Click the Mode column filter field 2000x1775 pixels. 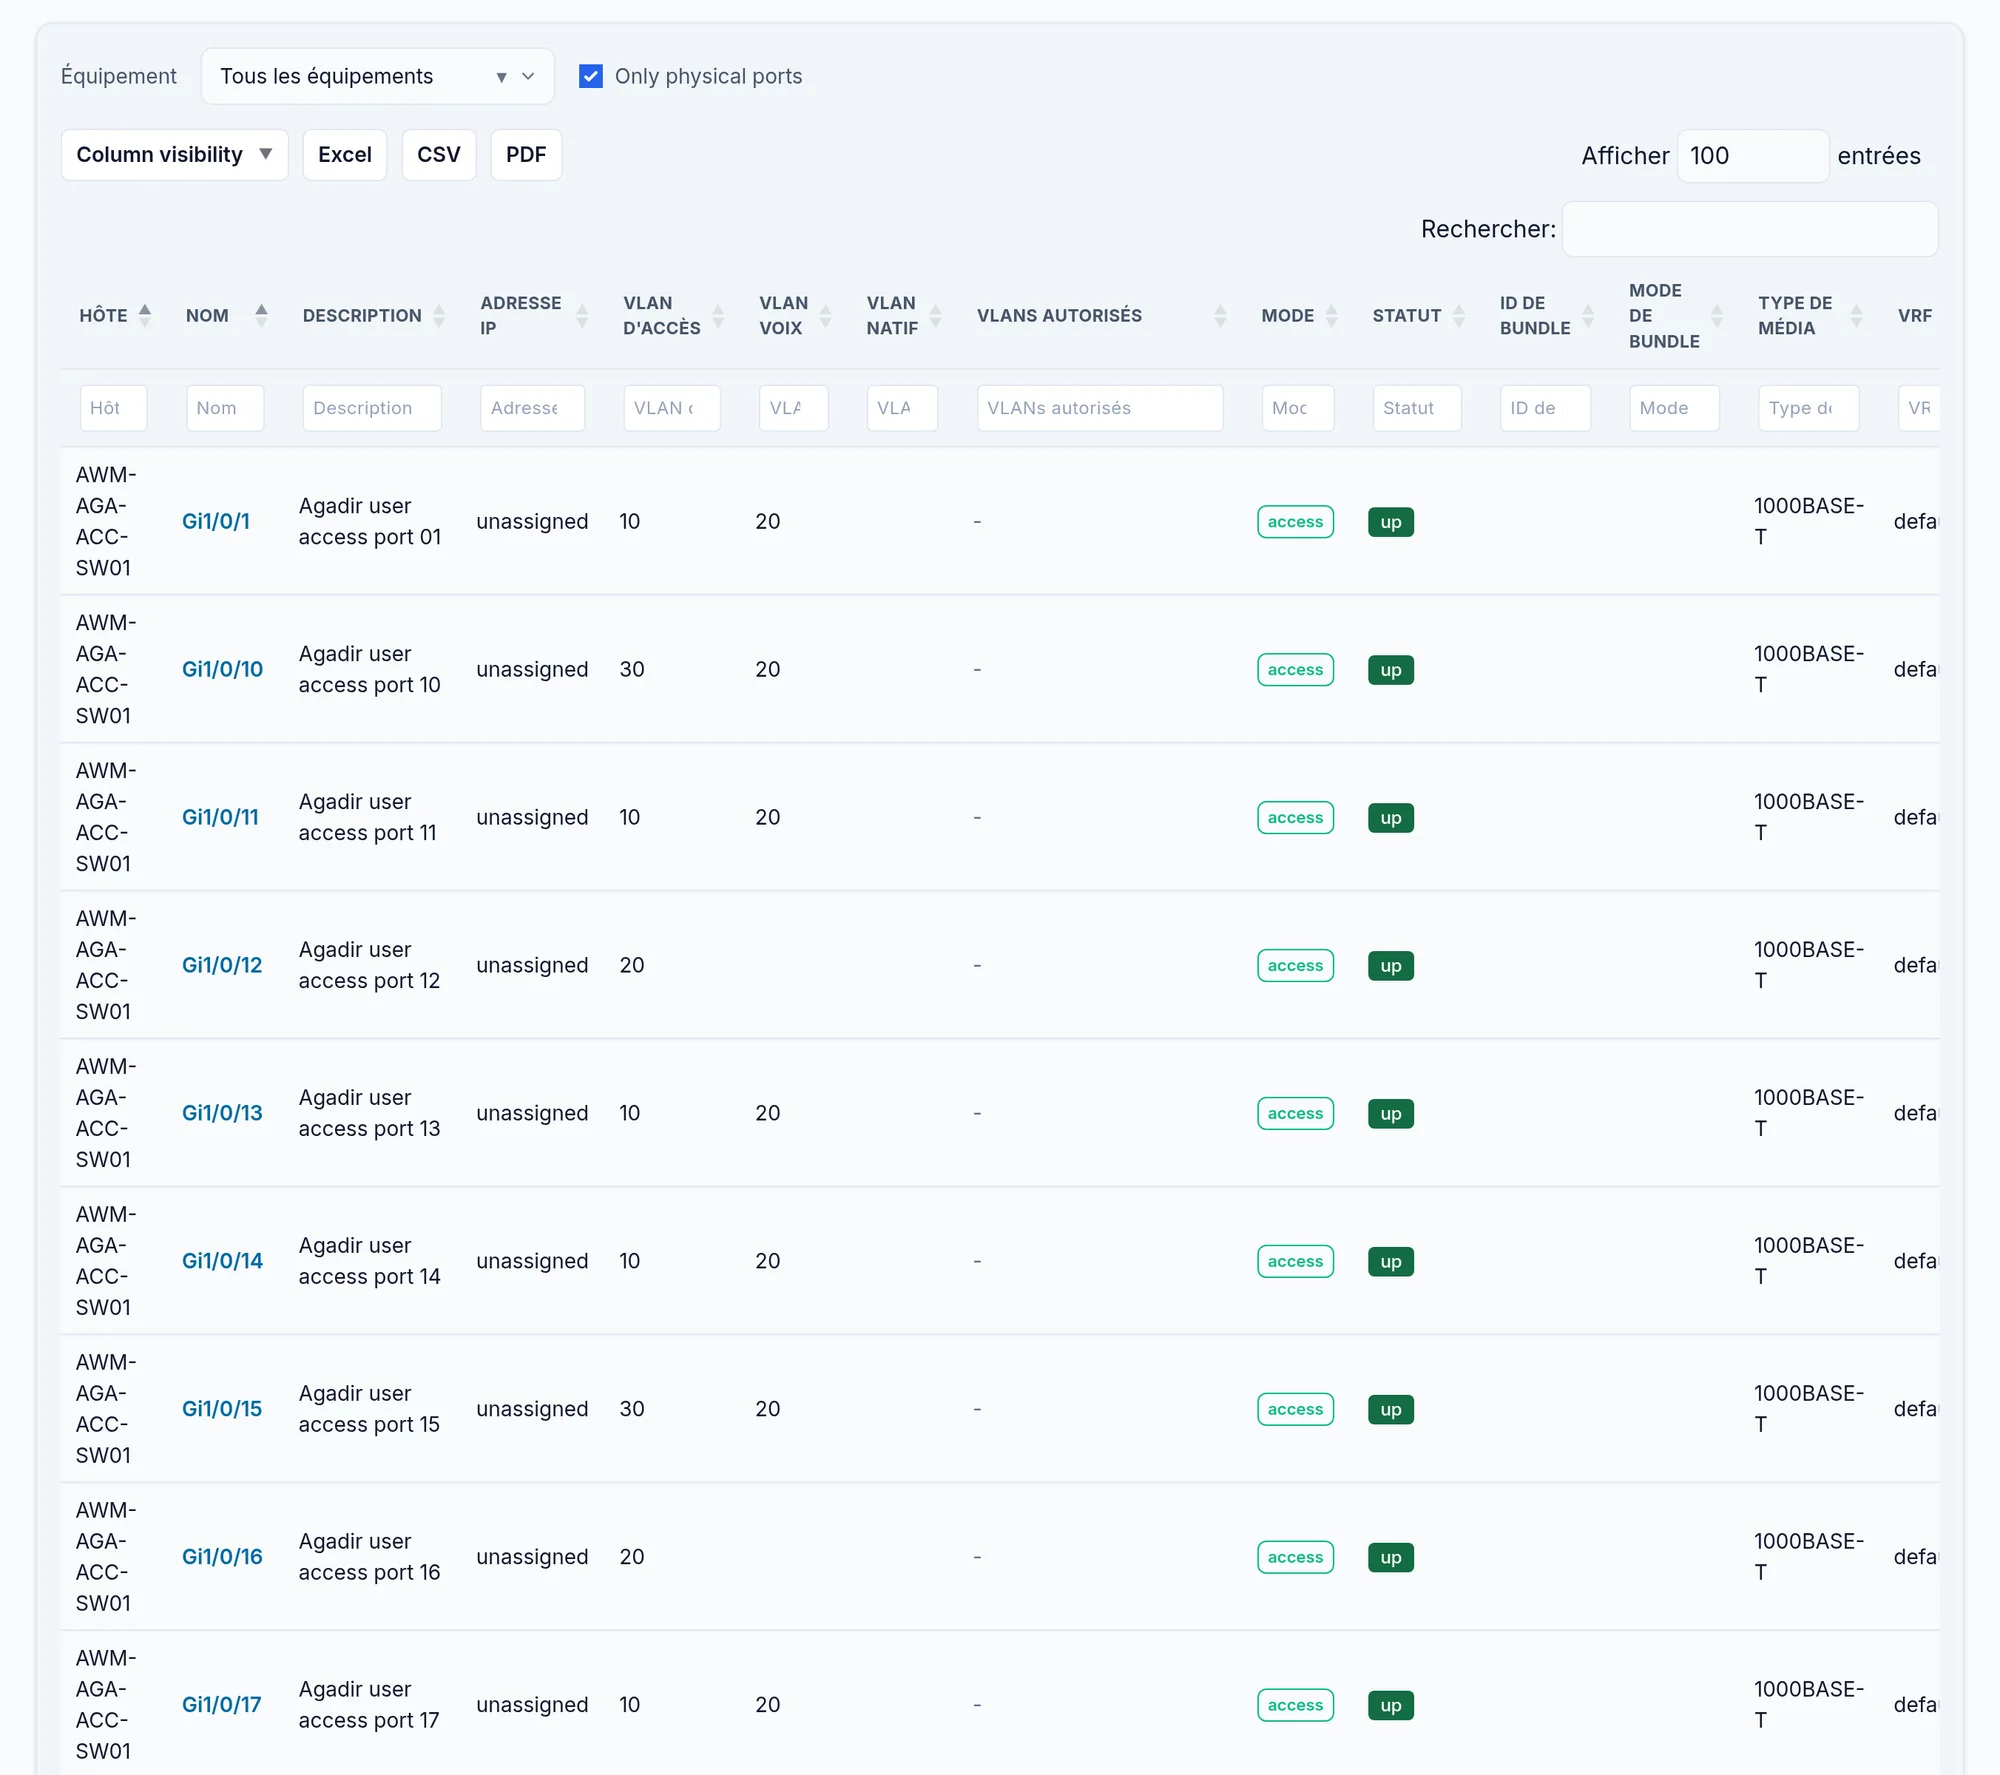point(1298,408)
